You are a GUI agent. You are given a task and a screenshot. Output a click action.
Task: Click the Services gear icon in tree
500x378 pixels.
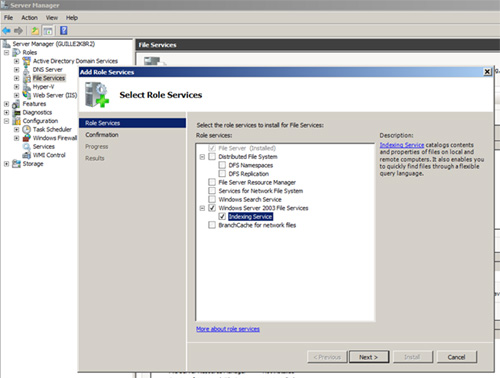pos(26,147)
